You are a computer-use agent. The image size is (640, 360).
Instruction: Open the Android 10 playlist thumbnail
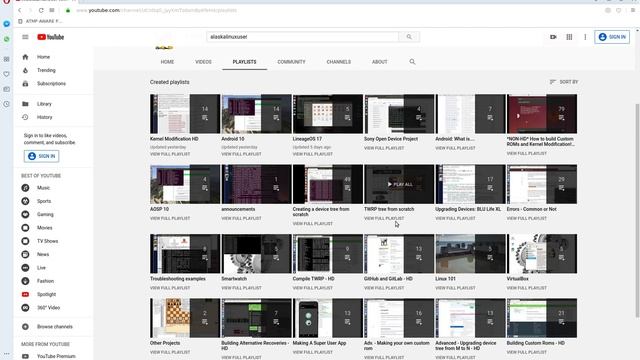click(x=256, y=114)
